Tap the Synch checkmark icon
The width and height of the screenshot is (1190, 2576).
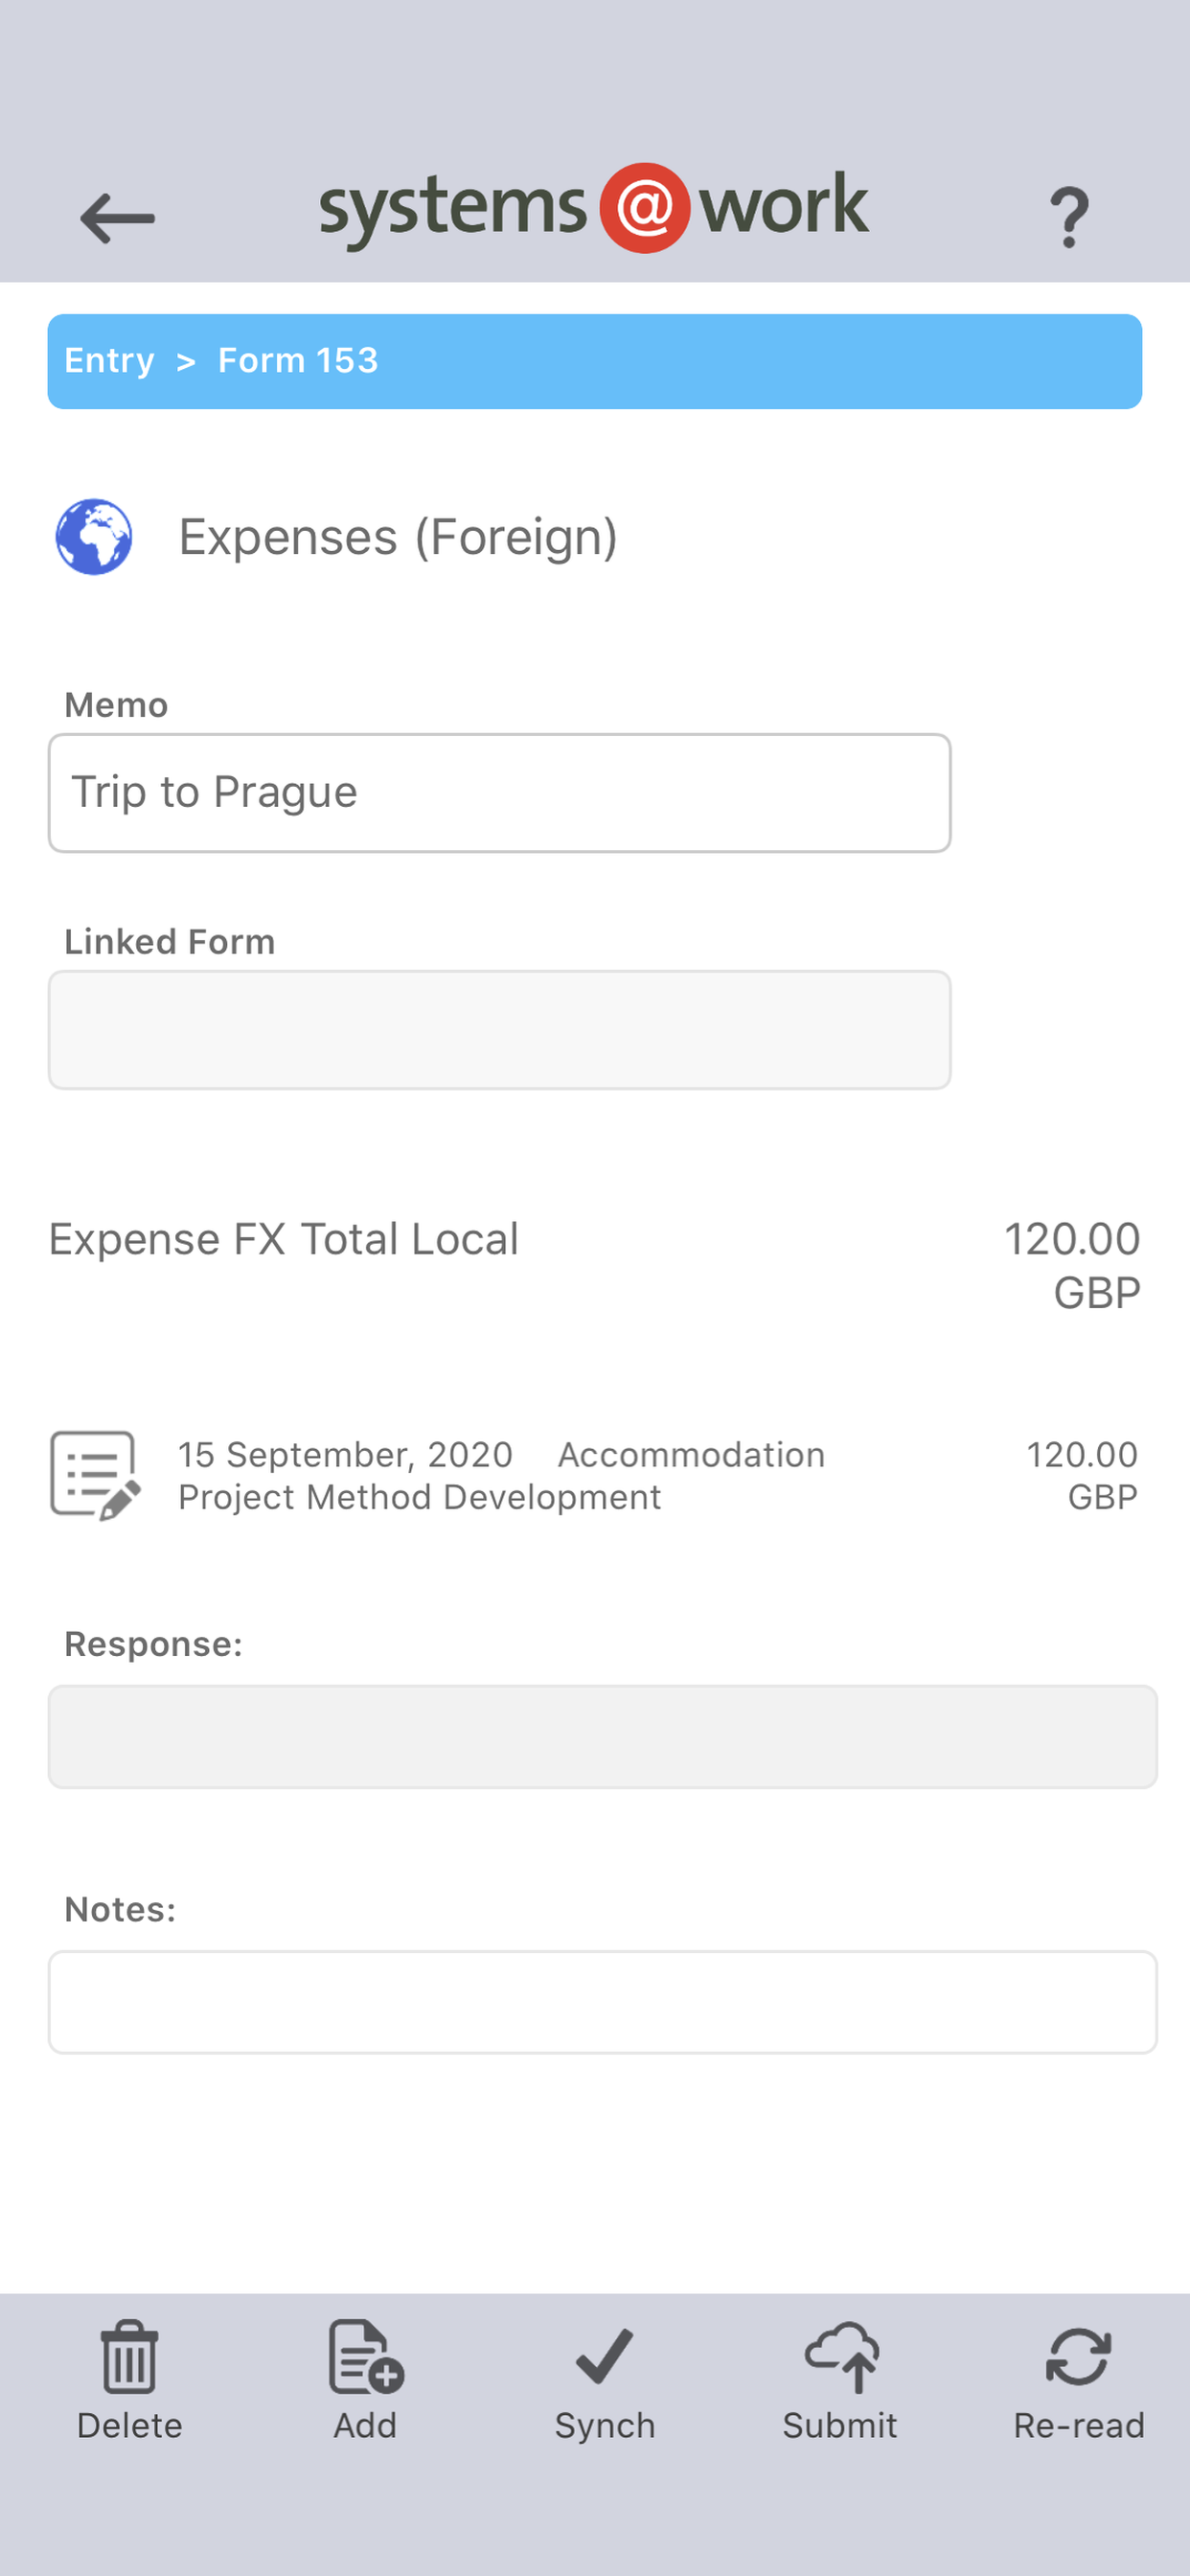point(604,2357)
